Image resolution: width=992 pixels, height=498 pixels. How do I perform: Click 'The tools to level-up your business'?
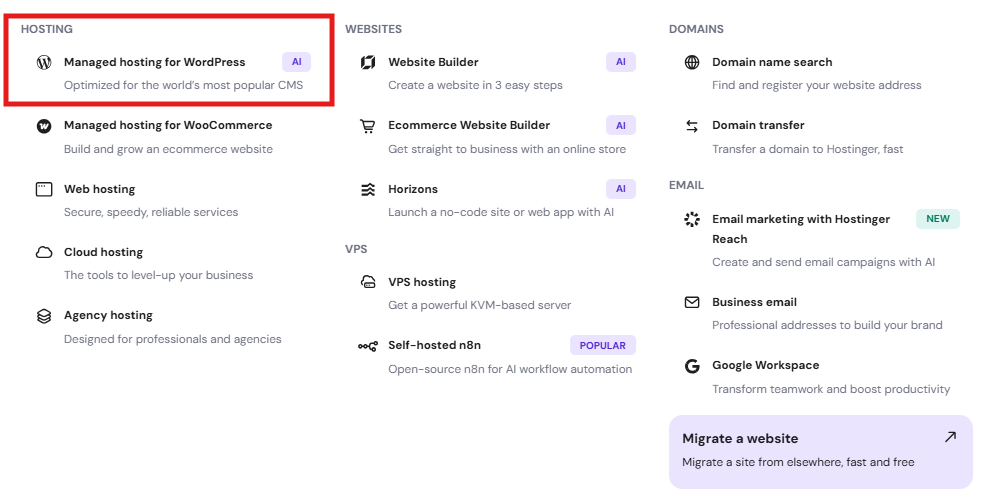(x=158, y=275)
